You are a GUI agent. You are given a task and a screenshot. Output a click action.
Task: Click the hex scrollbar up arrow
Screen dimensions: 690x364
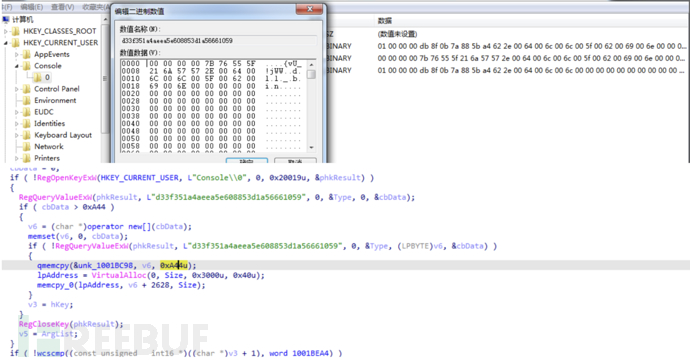[312, 65]
